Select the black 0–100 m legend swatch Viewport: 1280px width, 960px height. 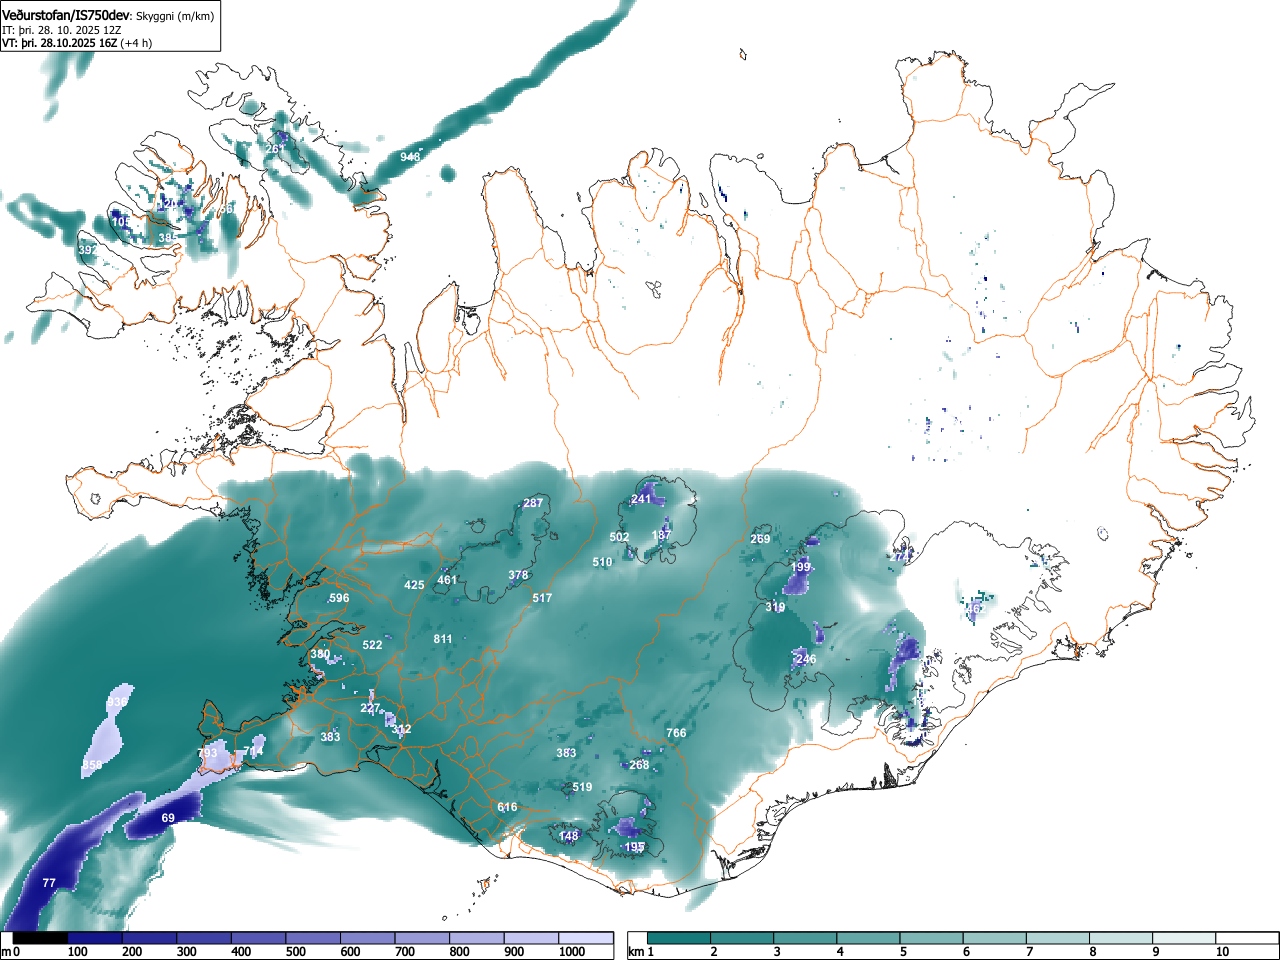point(40,938)
